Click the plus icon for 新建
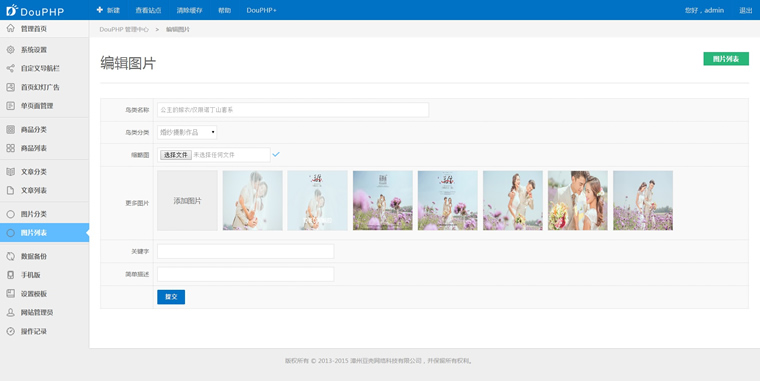This screenshot has width=760, height=381. click(x=99, y=10)
